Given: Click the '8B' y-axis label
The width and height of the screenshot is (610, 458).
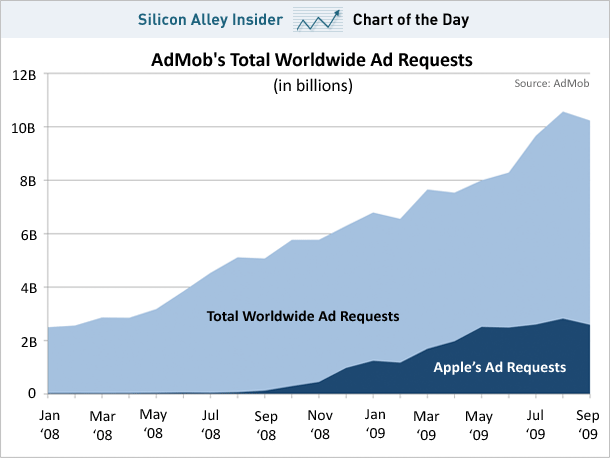Looking at the screenshot, I should pos(28,181).
